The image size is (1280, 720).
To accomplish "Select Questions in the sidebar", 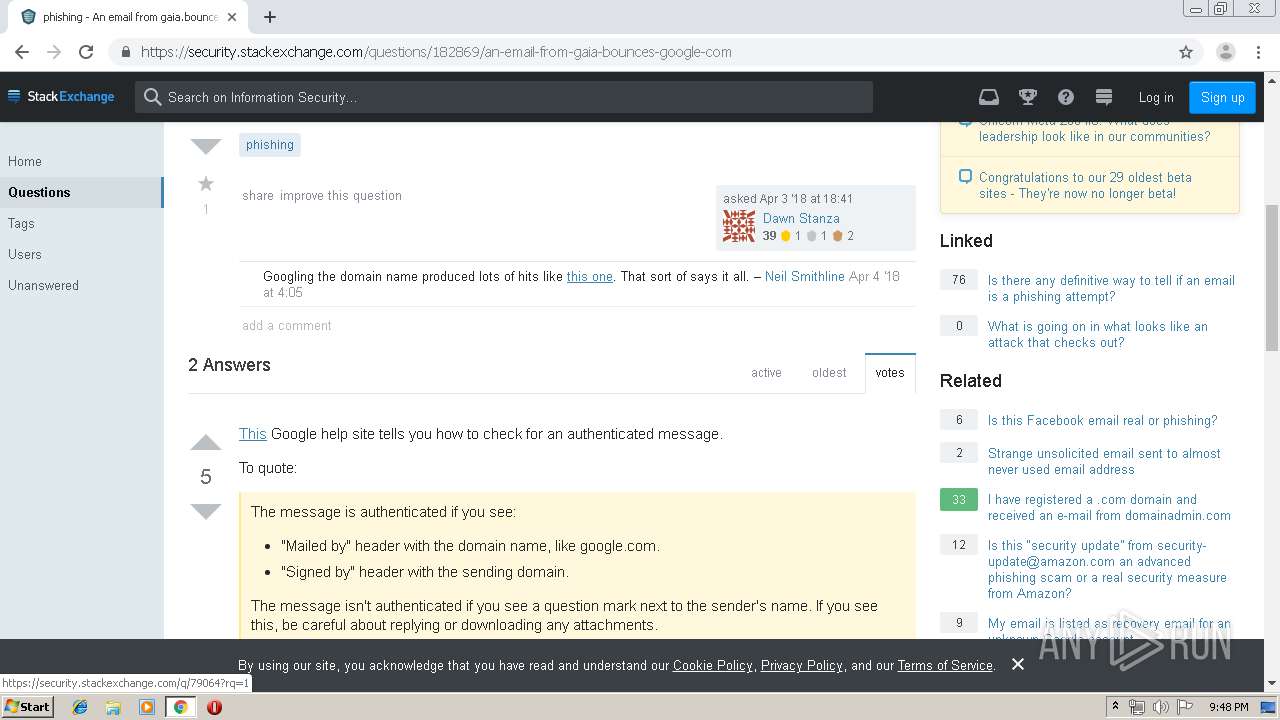I will click(80, 192).
